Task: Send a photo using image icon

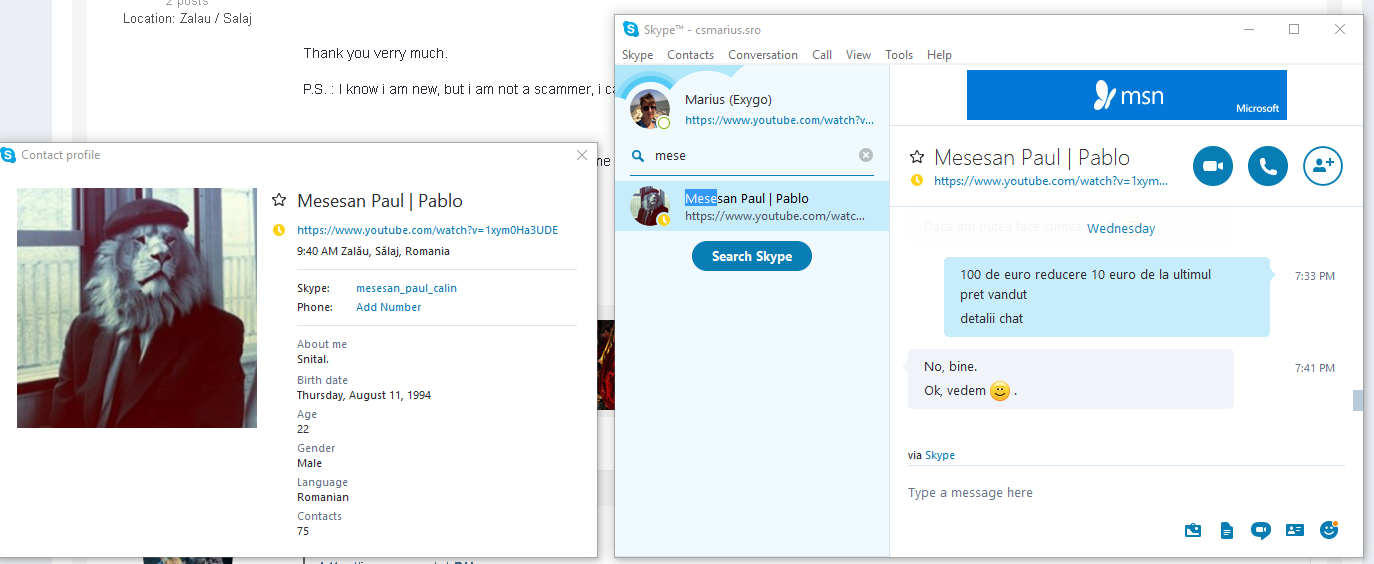Action: coord(1193,531)
